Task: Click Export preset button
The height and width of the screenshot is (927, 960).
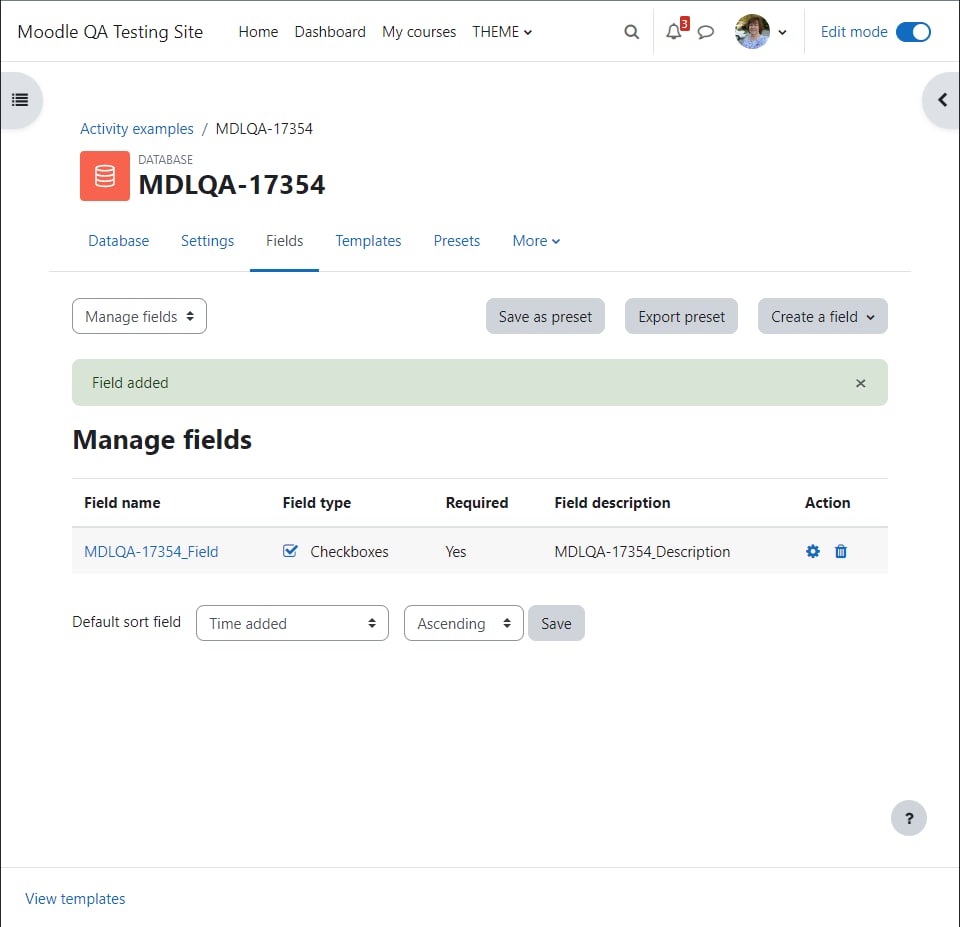Action: (681, 316)
